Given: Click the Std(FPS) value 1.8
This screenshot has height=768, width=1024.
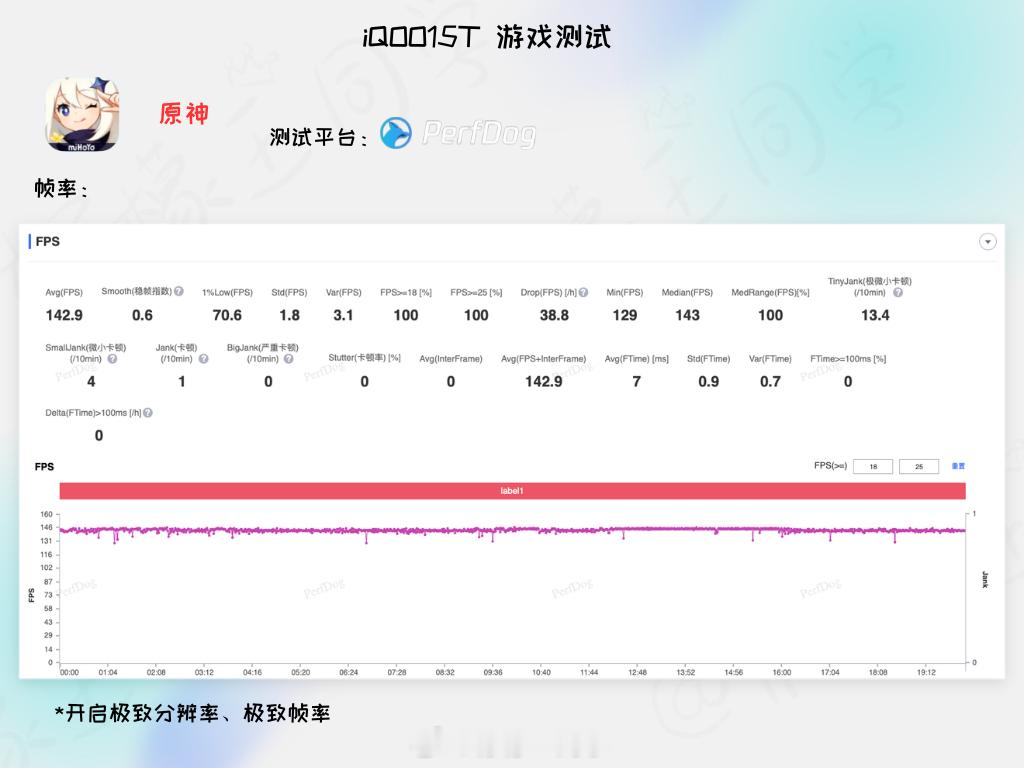Looking at the screenshot, I should point(289,315).
